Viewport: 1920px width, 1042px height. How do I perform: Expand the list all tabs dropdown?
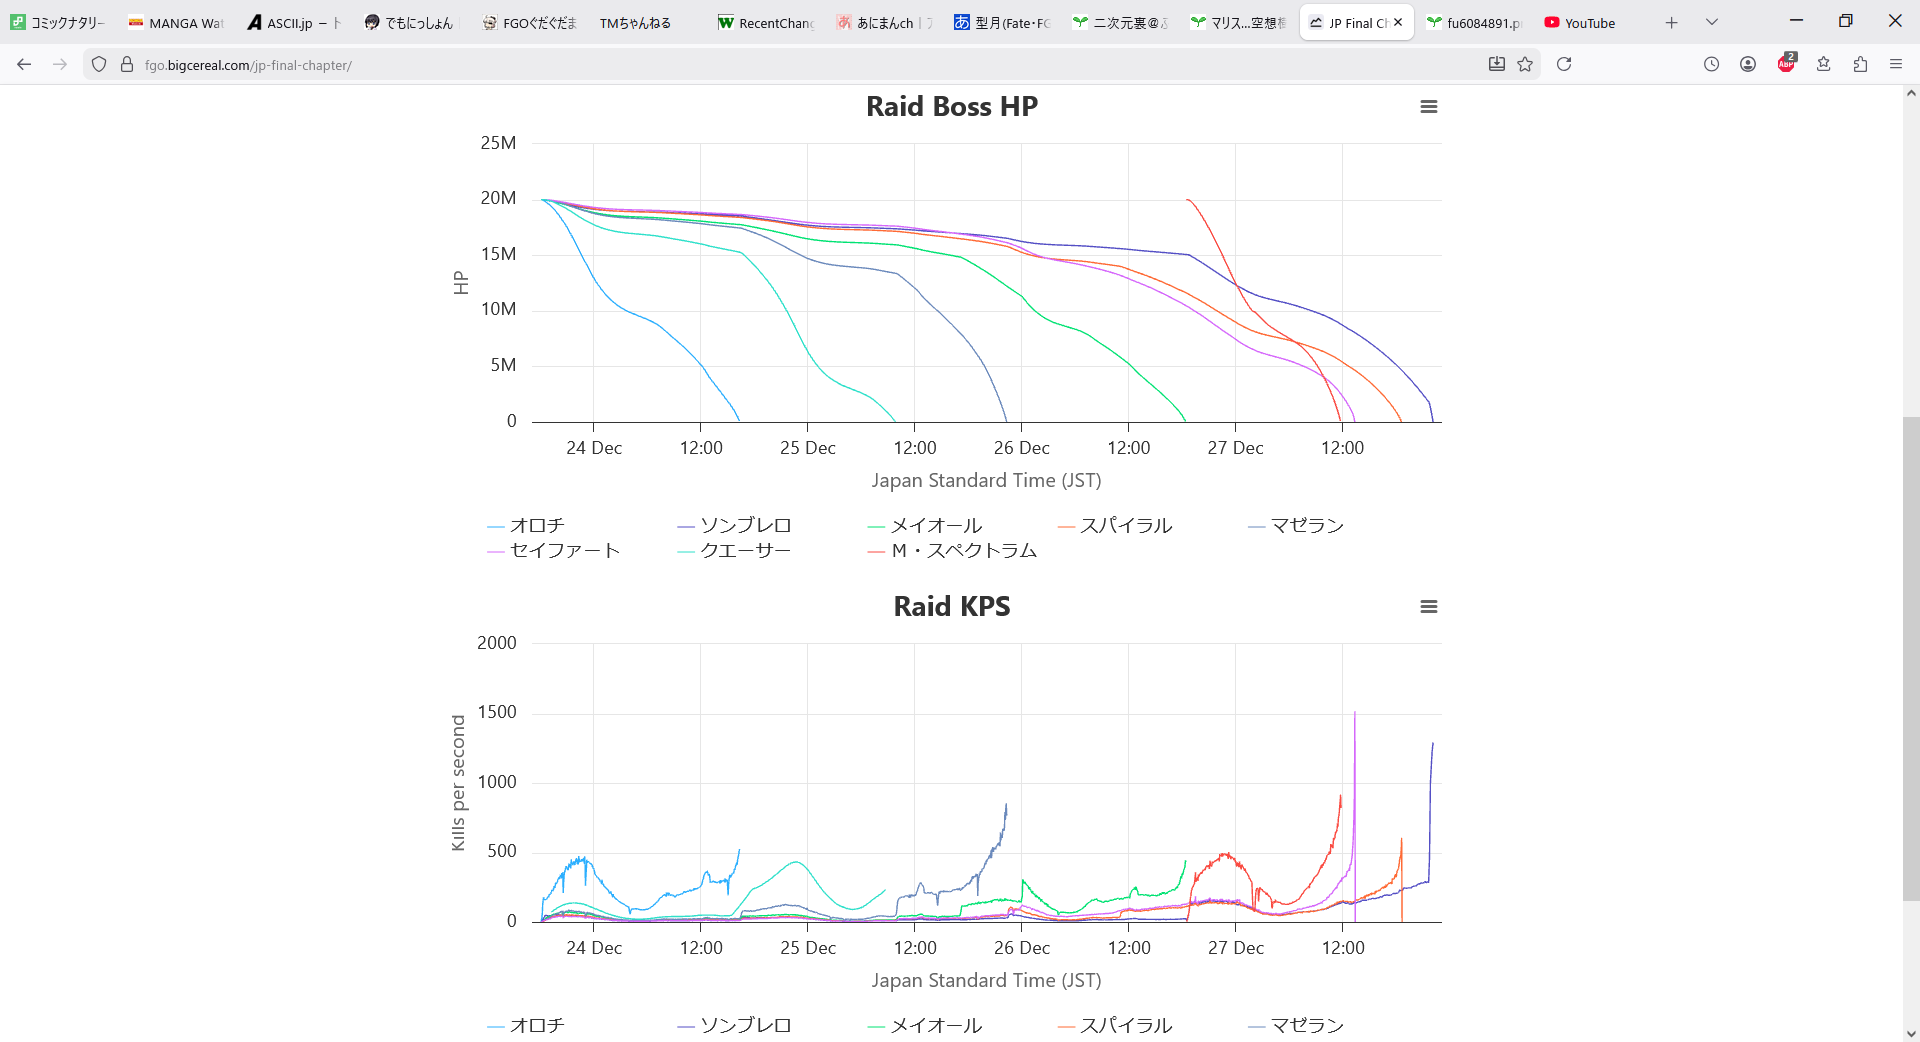1711,22
